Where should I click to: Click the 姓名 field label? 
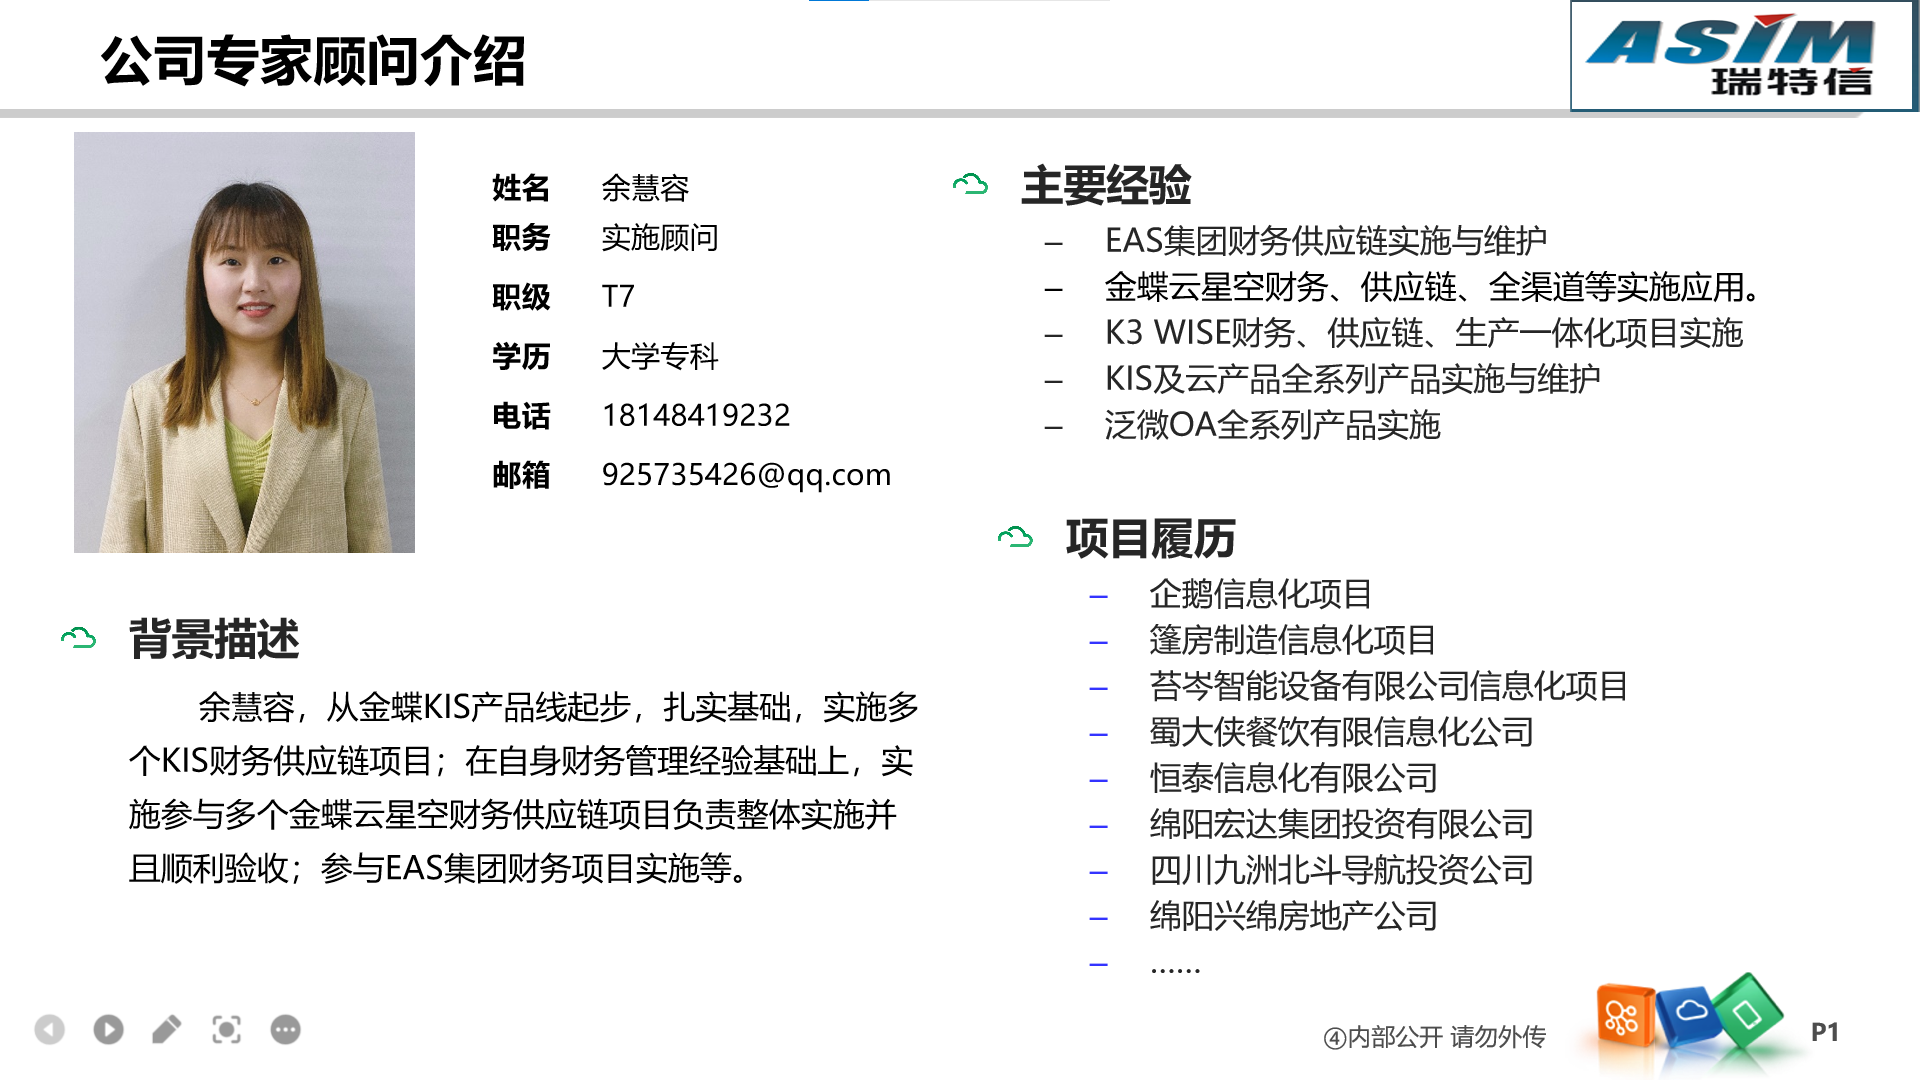pos(521,187)
